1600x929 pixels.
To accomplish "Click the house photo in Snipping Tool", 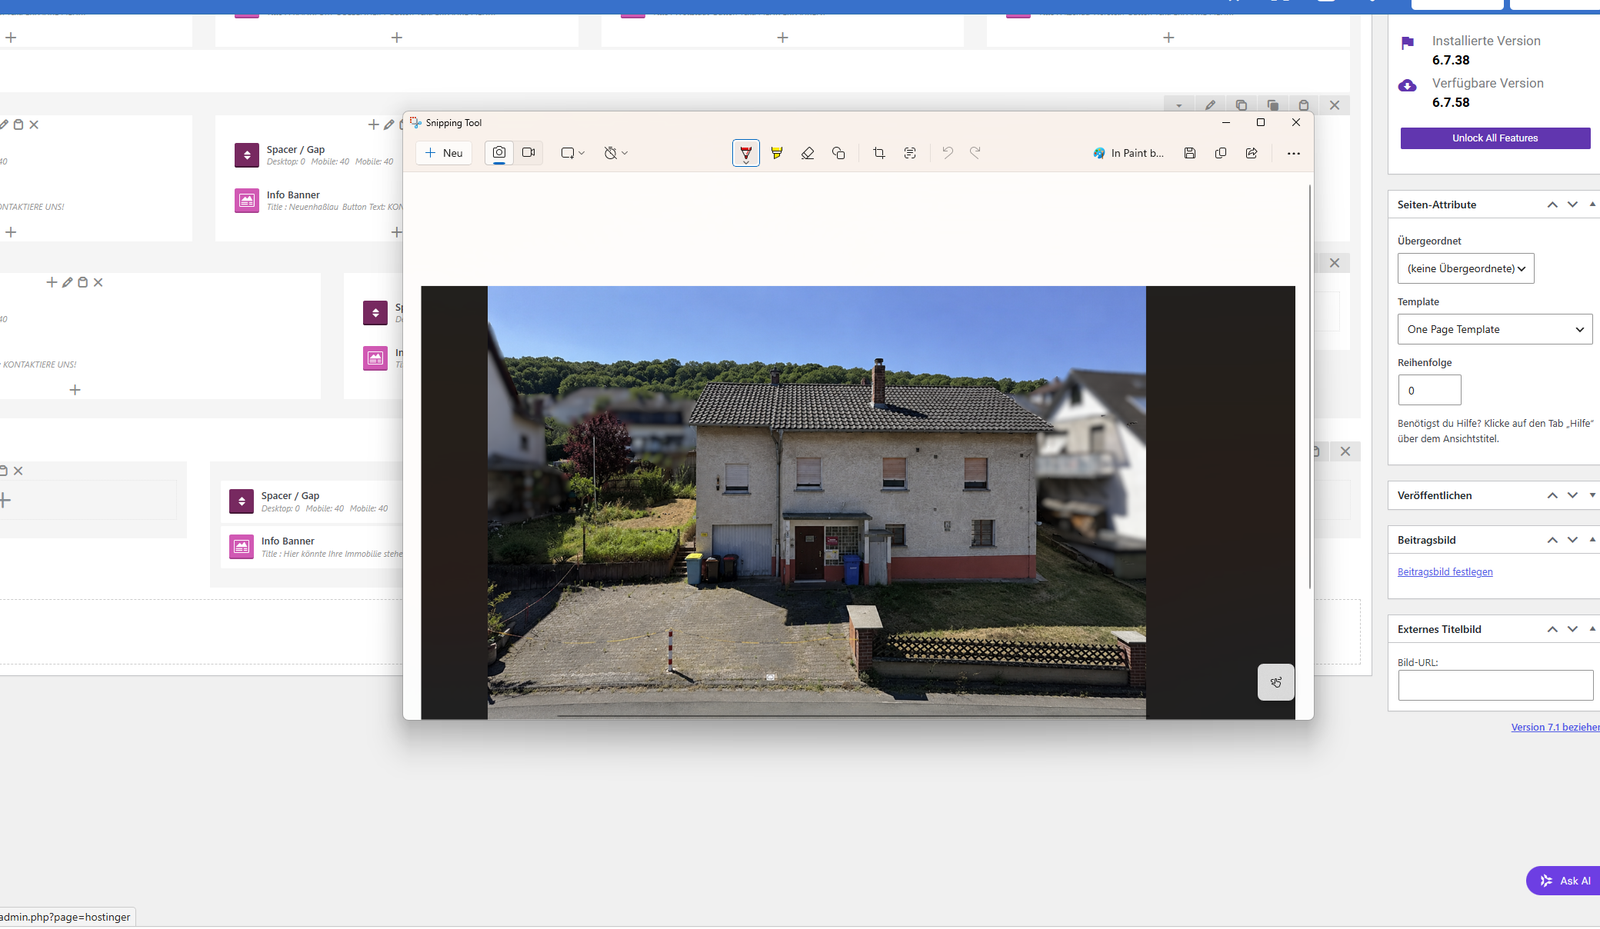I will (816, 502).
